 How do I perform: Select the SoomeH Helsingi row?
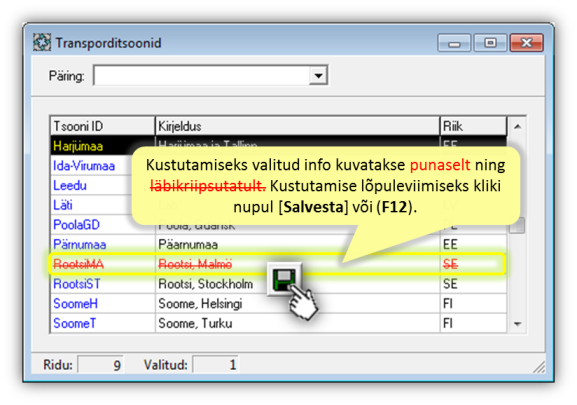click(x=278, y=304)
